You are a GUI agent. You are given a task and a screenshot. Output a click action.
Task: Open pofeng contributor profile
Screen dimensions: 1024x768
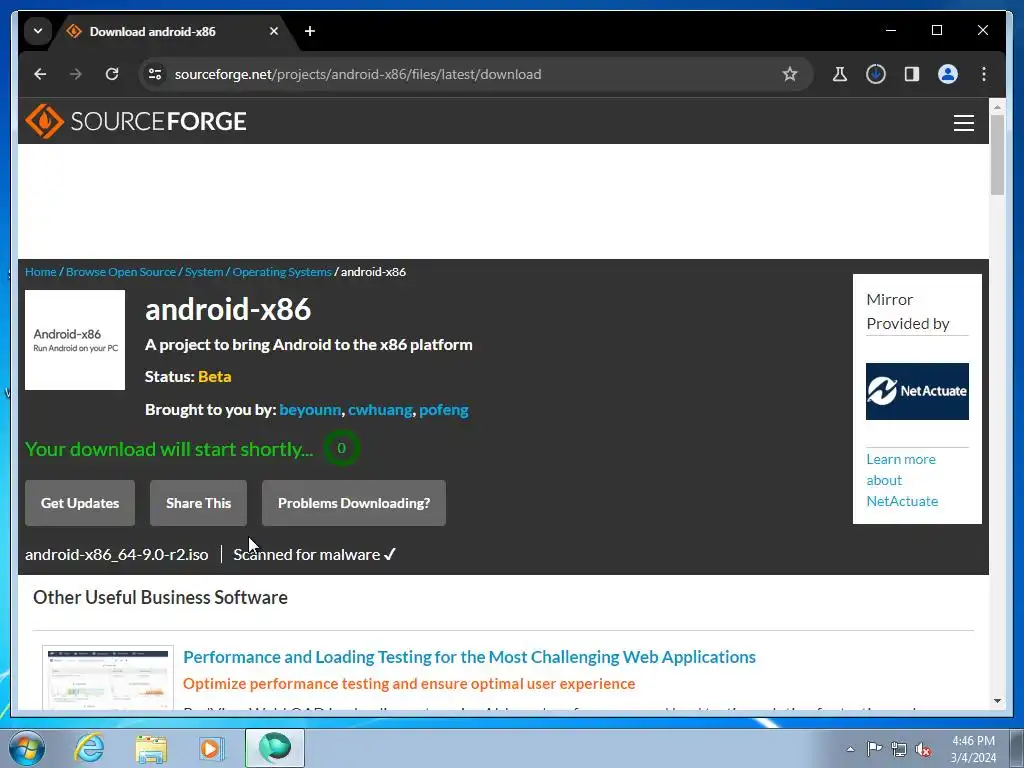click(x=444, y=410)
